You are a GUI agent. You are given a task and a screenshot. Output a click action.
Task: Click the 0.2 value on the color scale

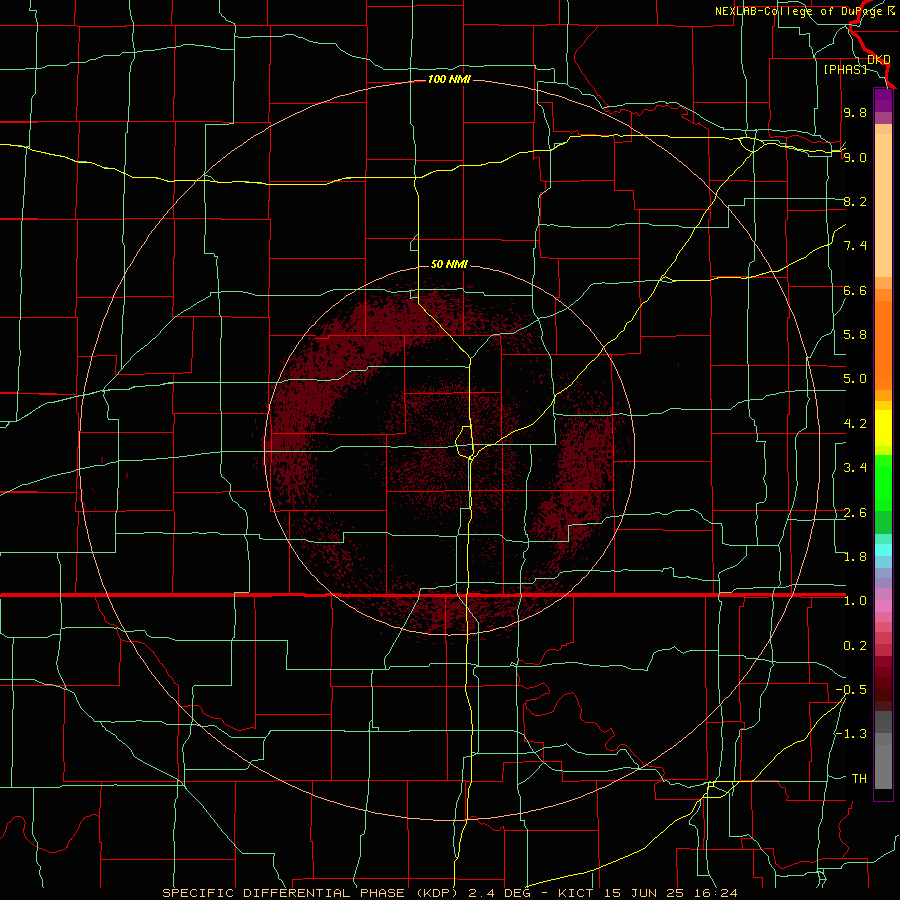(855, 646)
